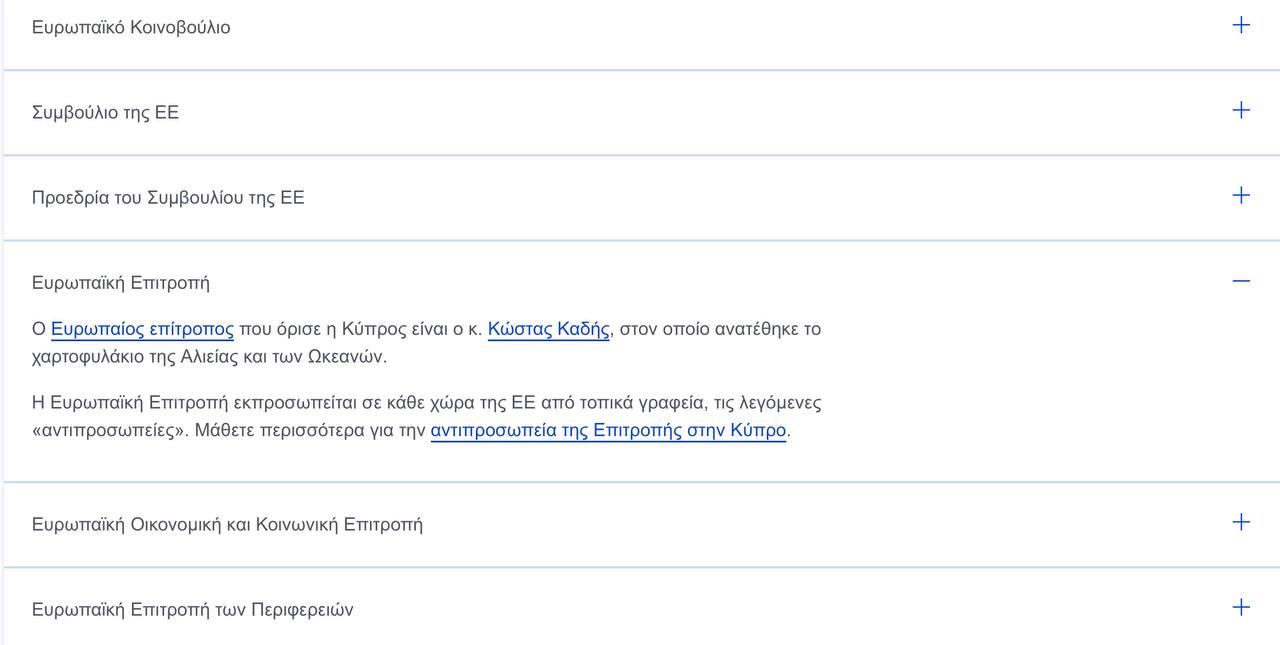Click plus icon for Επιτροπή των Περιφερειών

(x=1241, y=607)
